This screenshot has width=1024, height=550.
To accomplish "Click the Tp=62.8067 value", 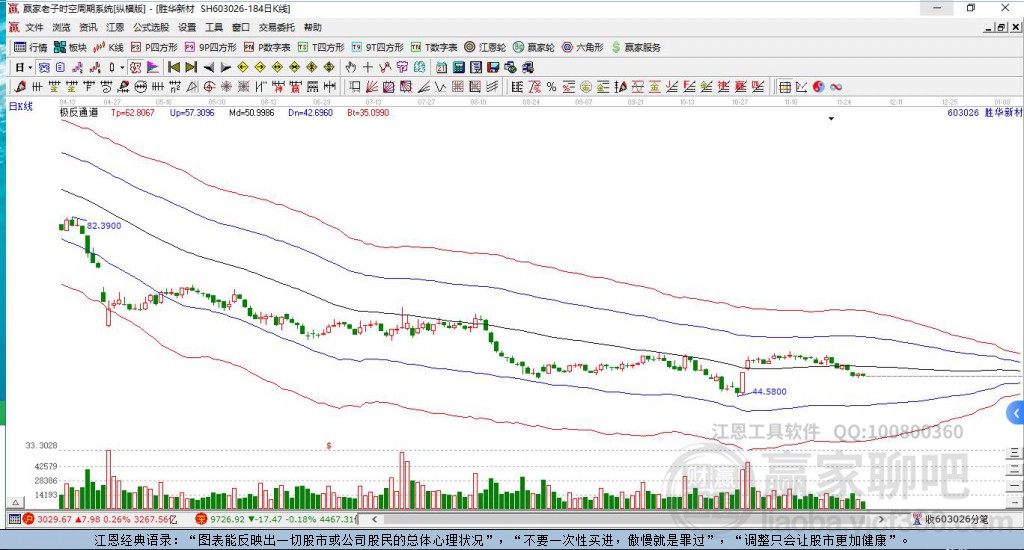I will point(133,112).
